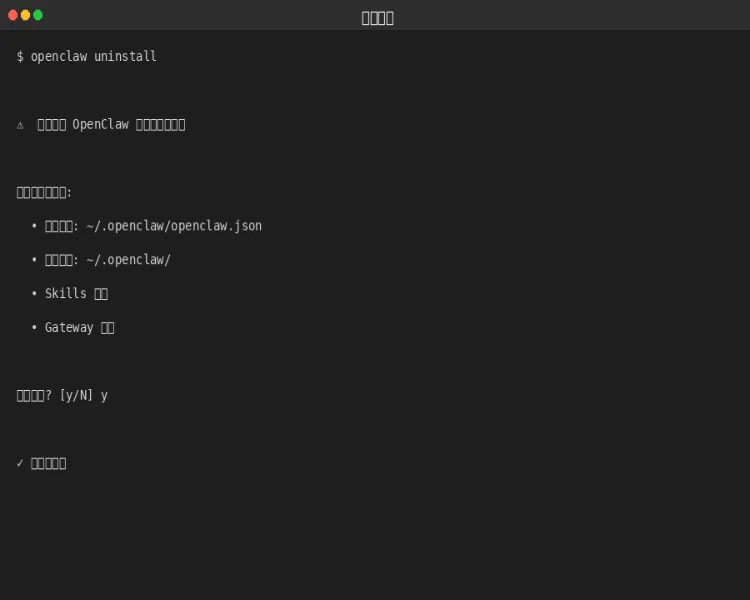The width and height of the screenshot is (750, 600).
Task: Click the checkmark icon on last line
Action: coord(20,463)
